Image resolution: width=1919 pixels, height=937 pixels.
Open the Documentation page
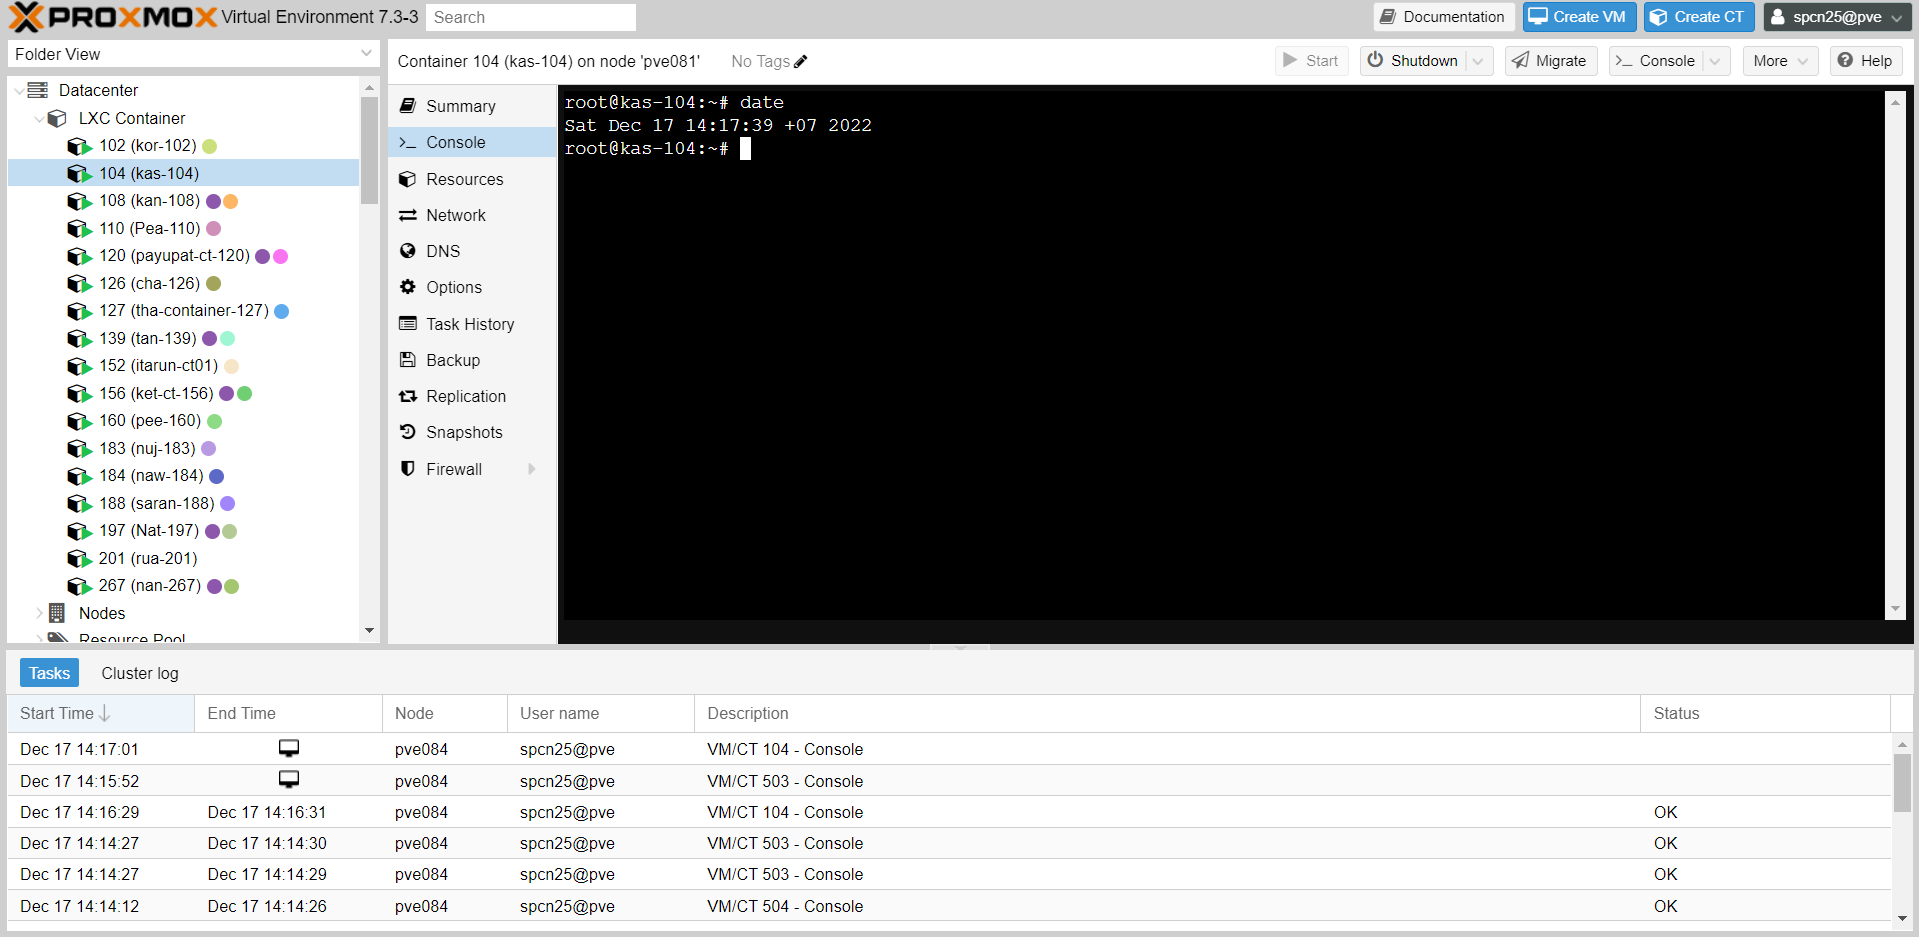click(x=1443, y=17)
